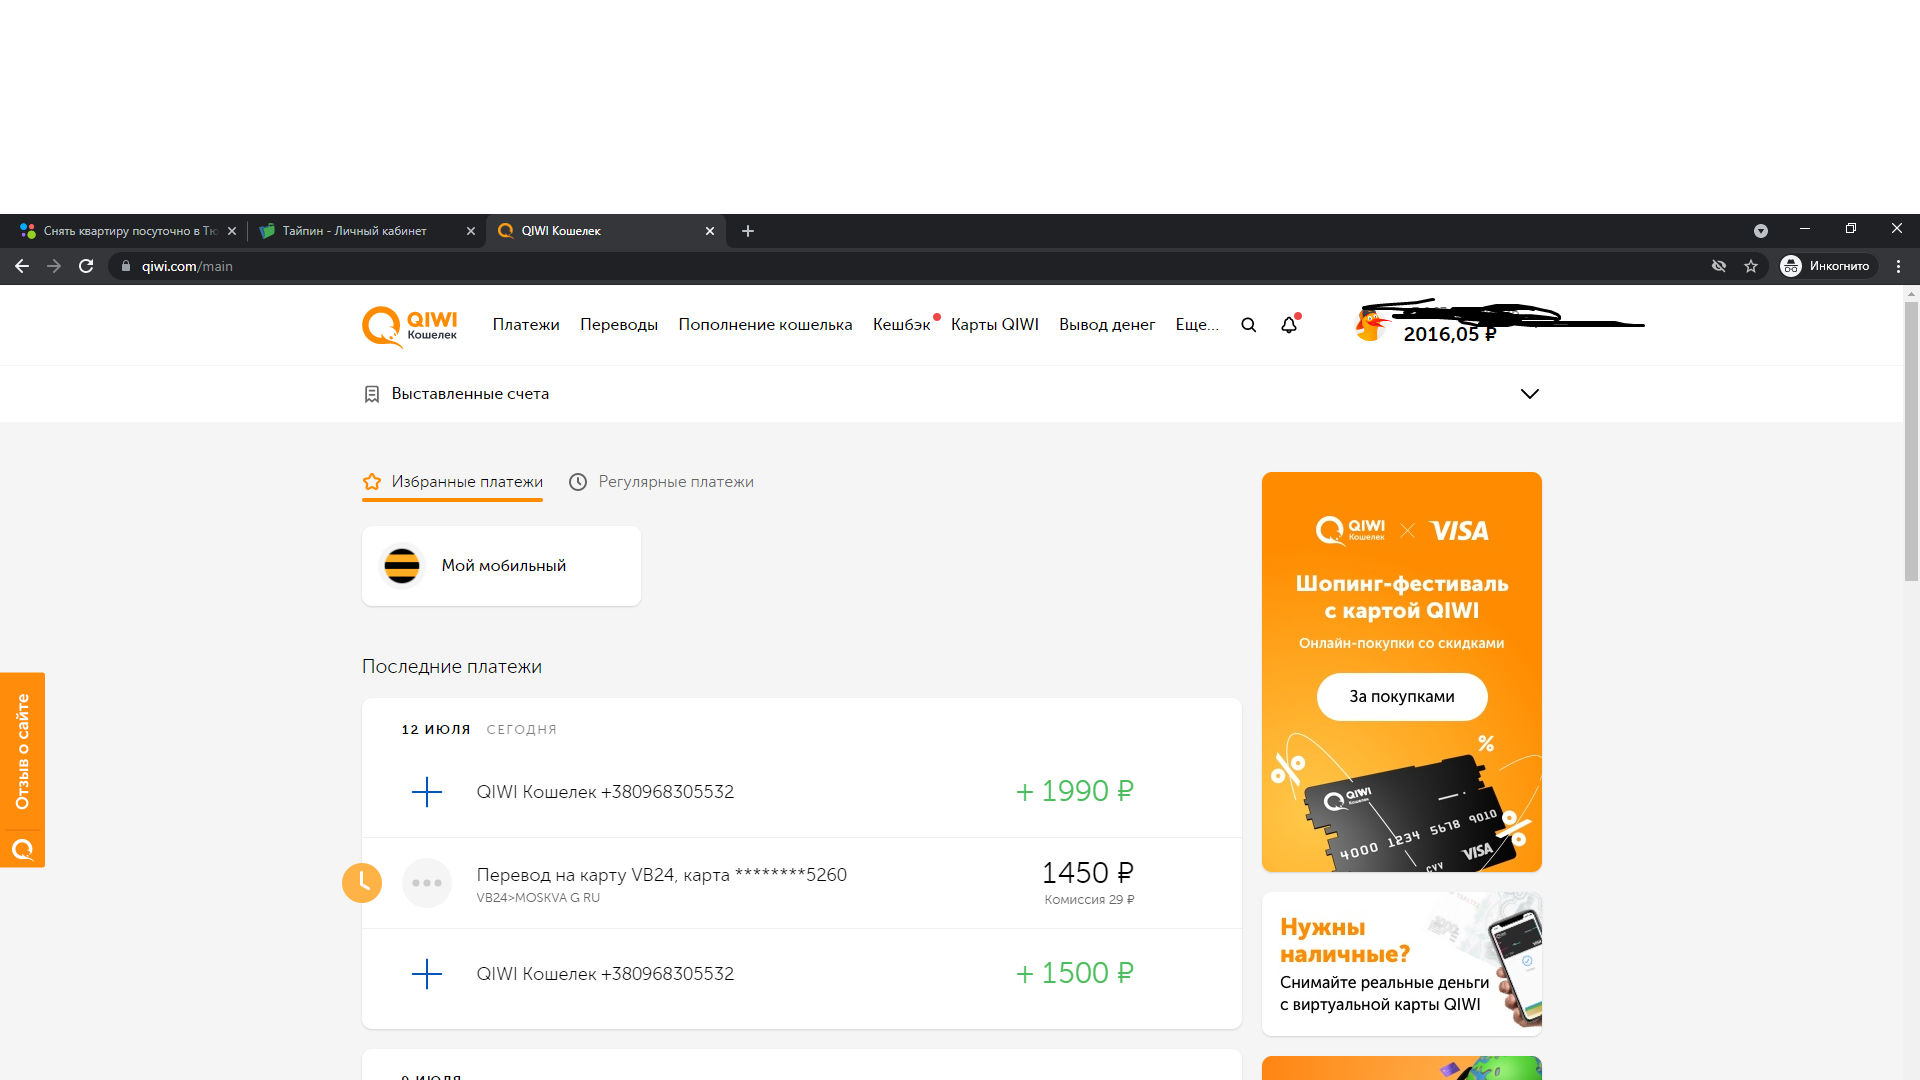Click the За покупками button
This screenshot has width=1920, height=1080.
pos(1402,697)
